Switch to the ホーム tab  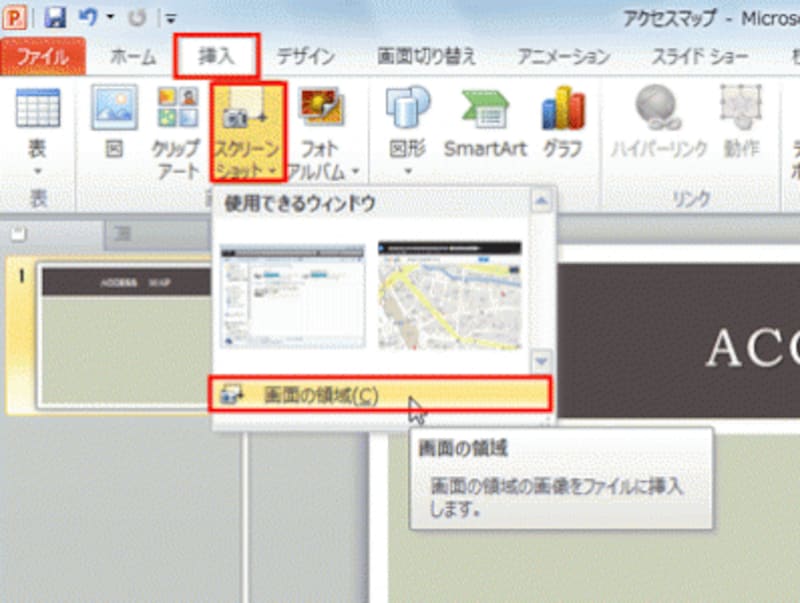pos(133,57)
